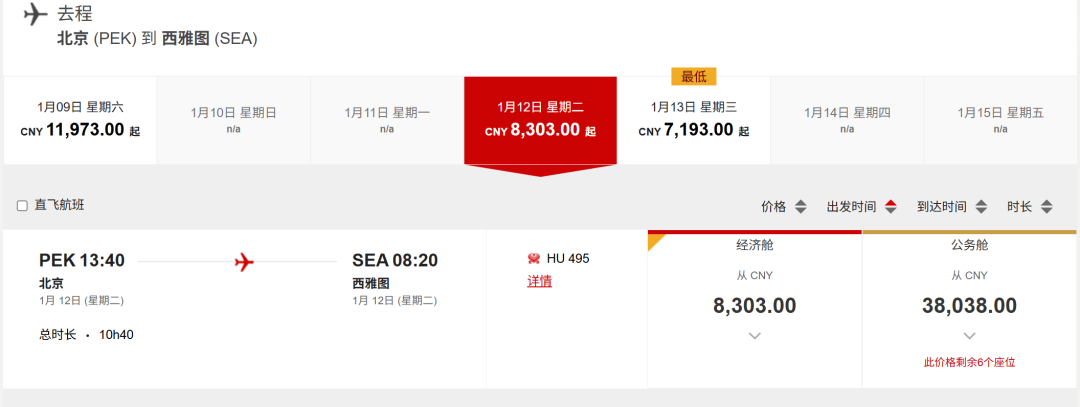Click the 时长 sort label
1080x407 pixels.
pyautogui.click(x=1019, y=206)
